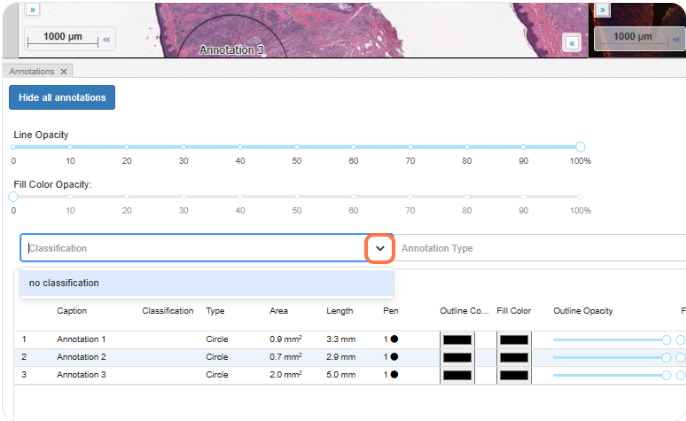Click the Line Opacity slider handle
The image size is (686, 421).
[x=580, y=147]
